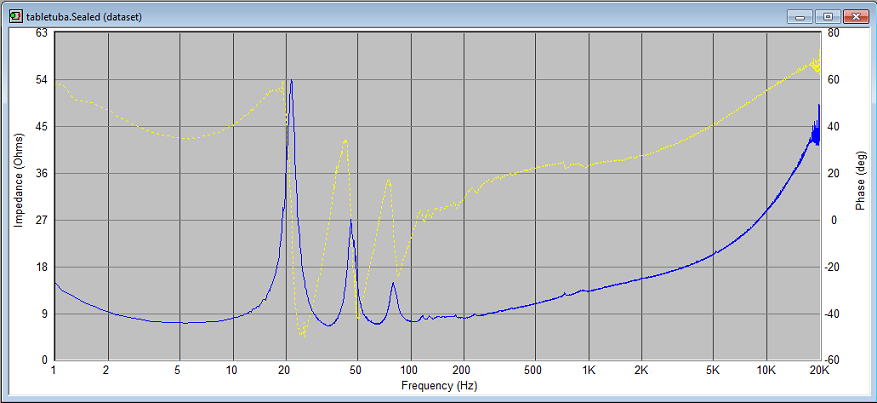877x403 pixels.
Task: Select the Frequency (Hz) axis label
Action: click(x=437, y=385)
